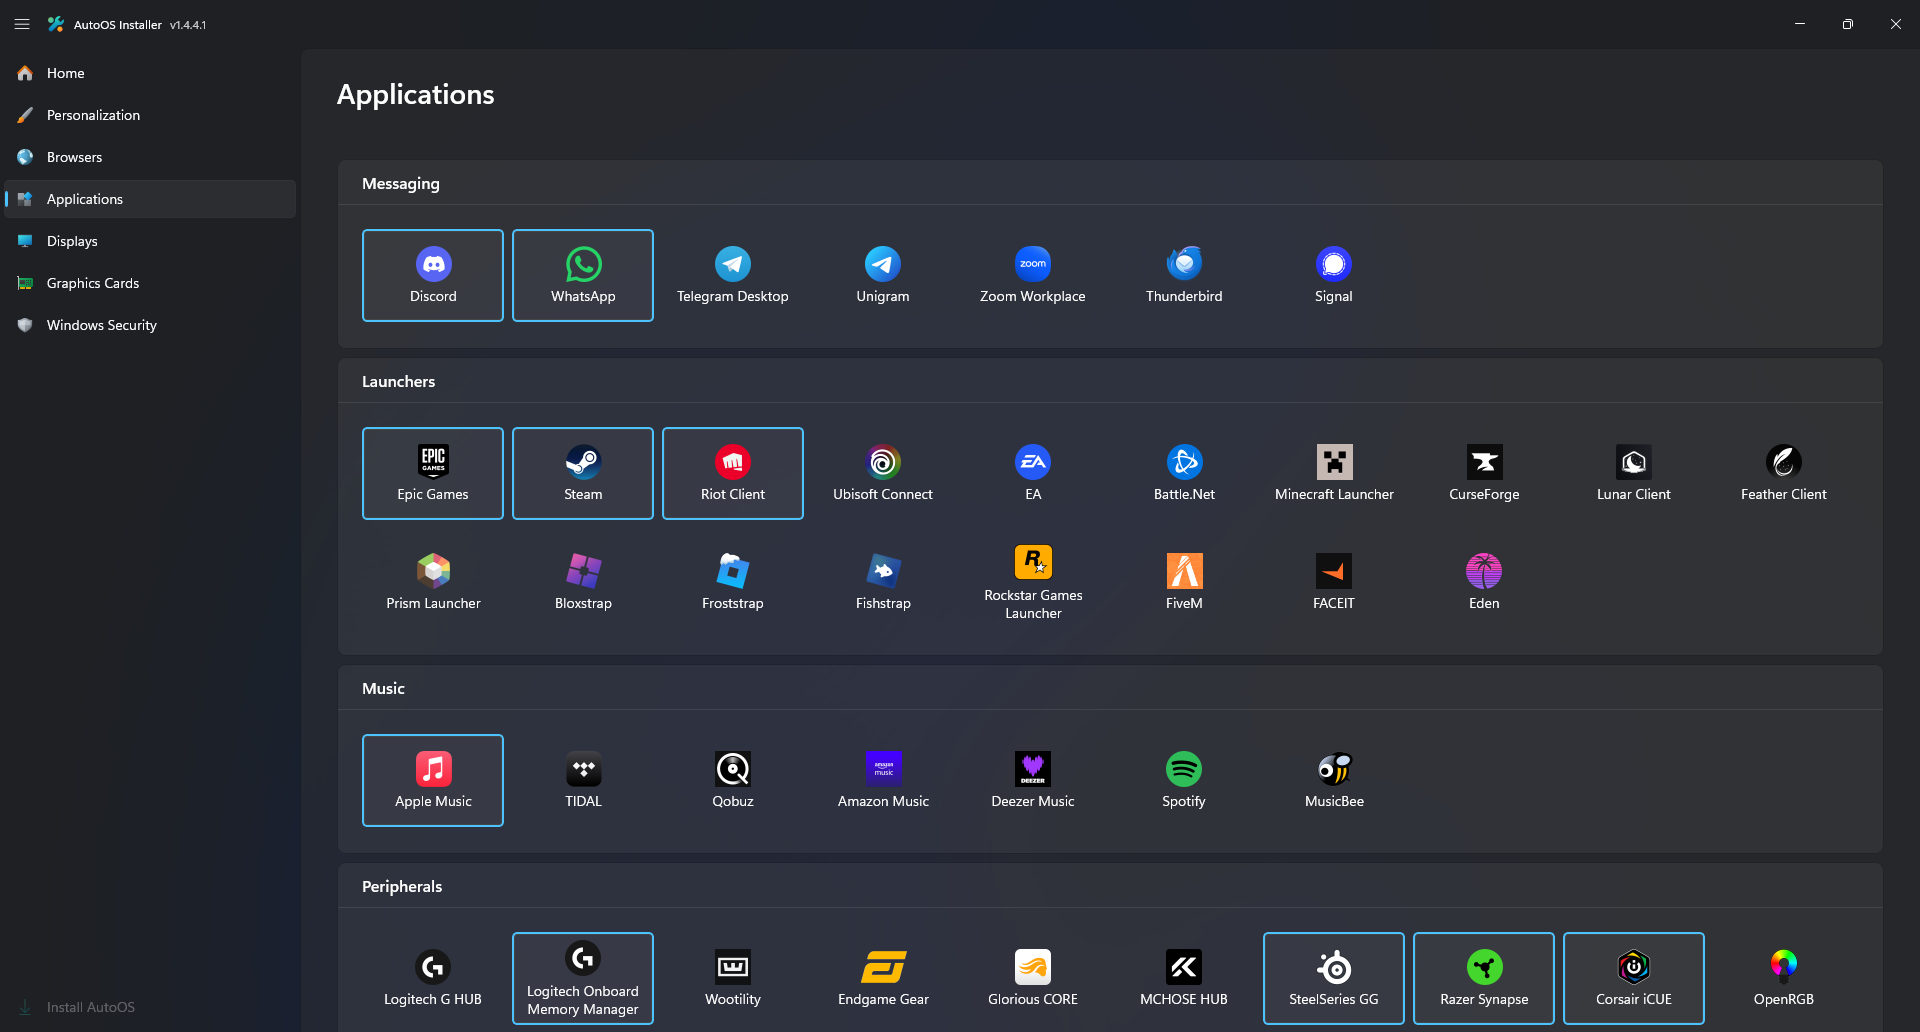The image size is (1920, 1032).
Task: Select the FiveM tile
Action: pos(1184,582)
